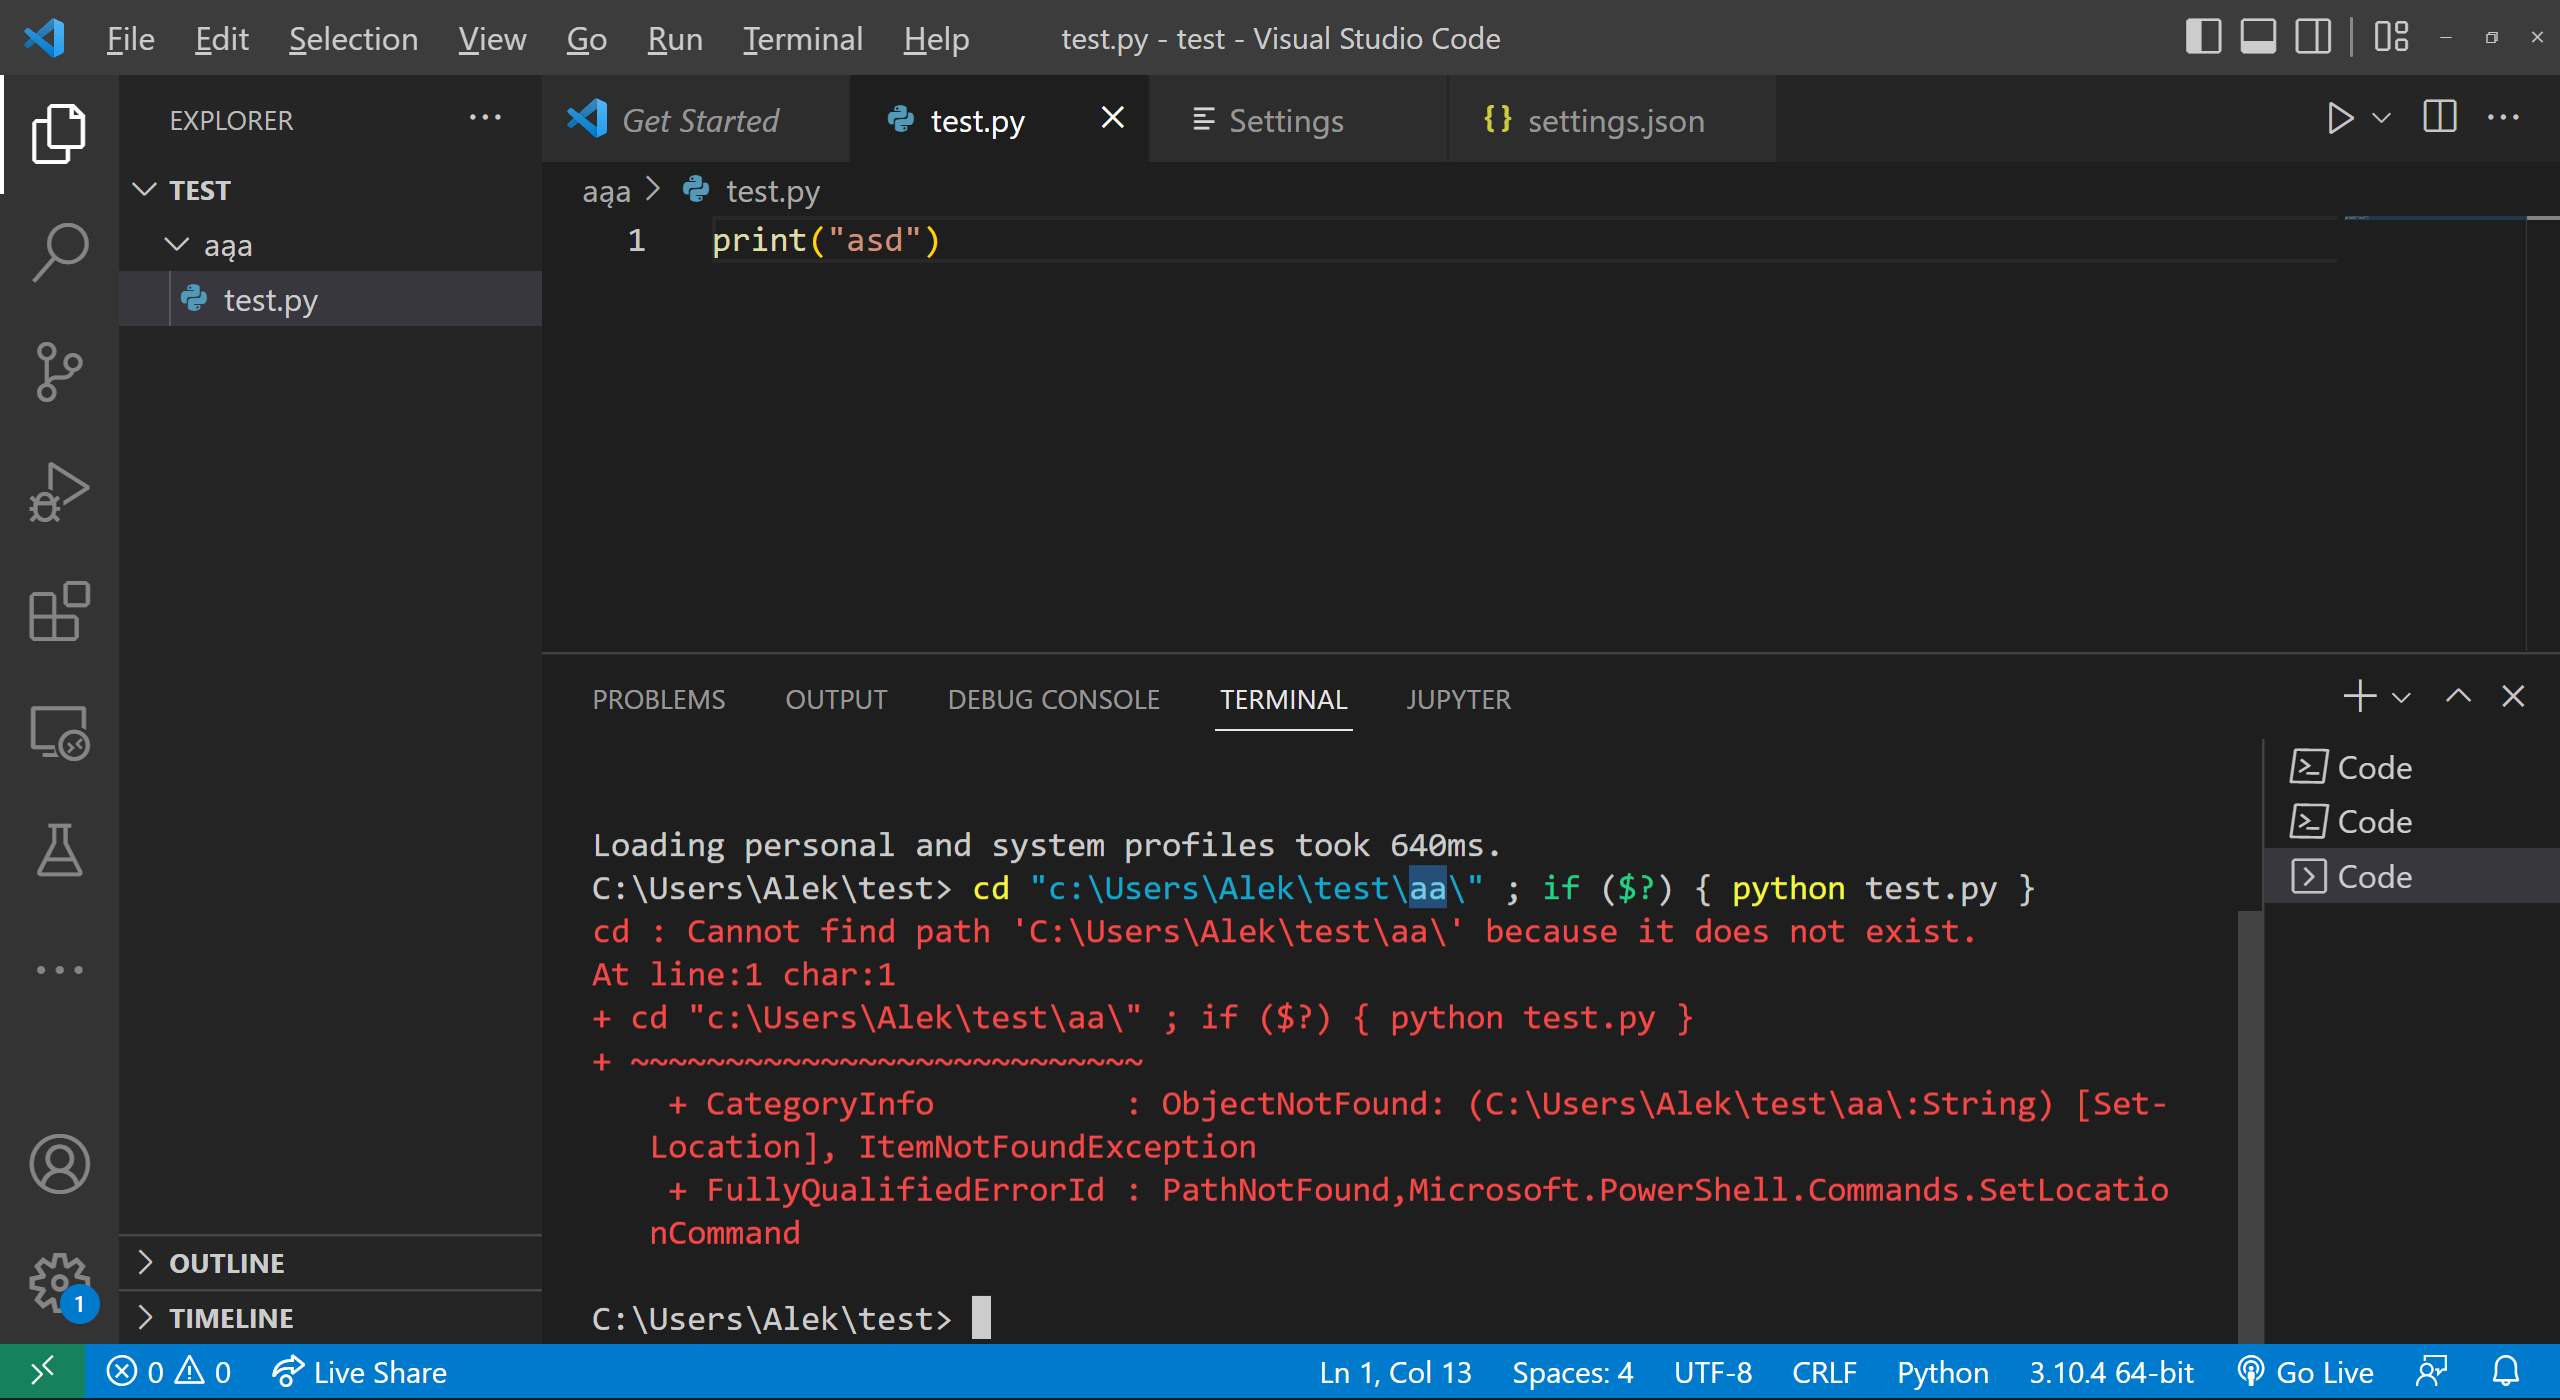Image resolution: width=2560 pixels, height=1400 pixels.
Task: Change encoding via UTF-8
Action: pos(1712,1372)
